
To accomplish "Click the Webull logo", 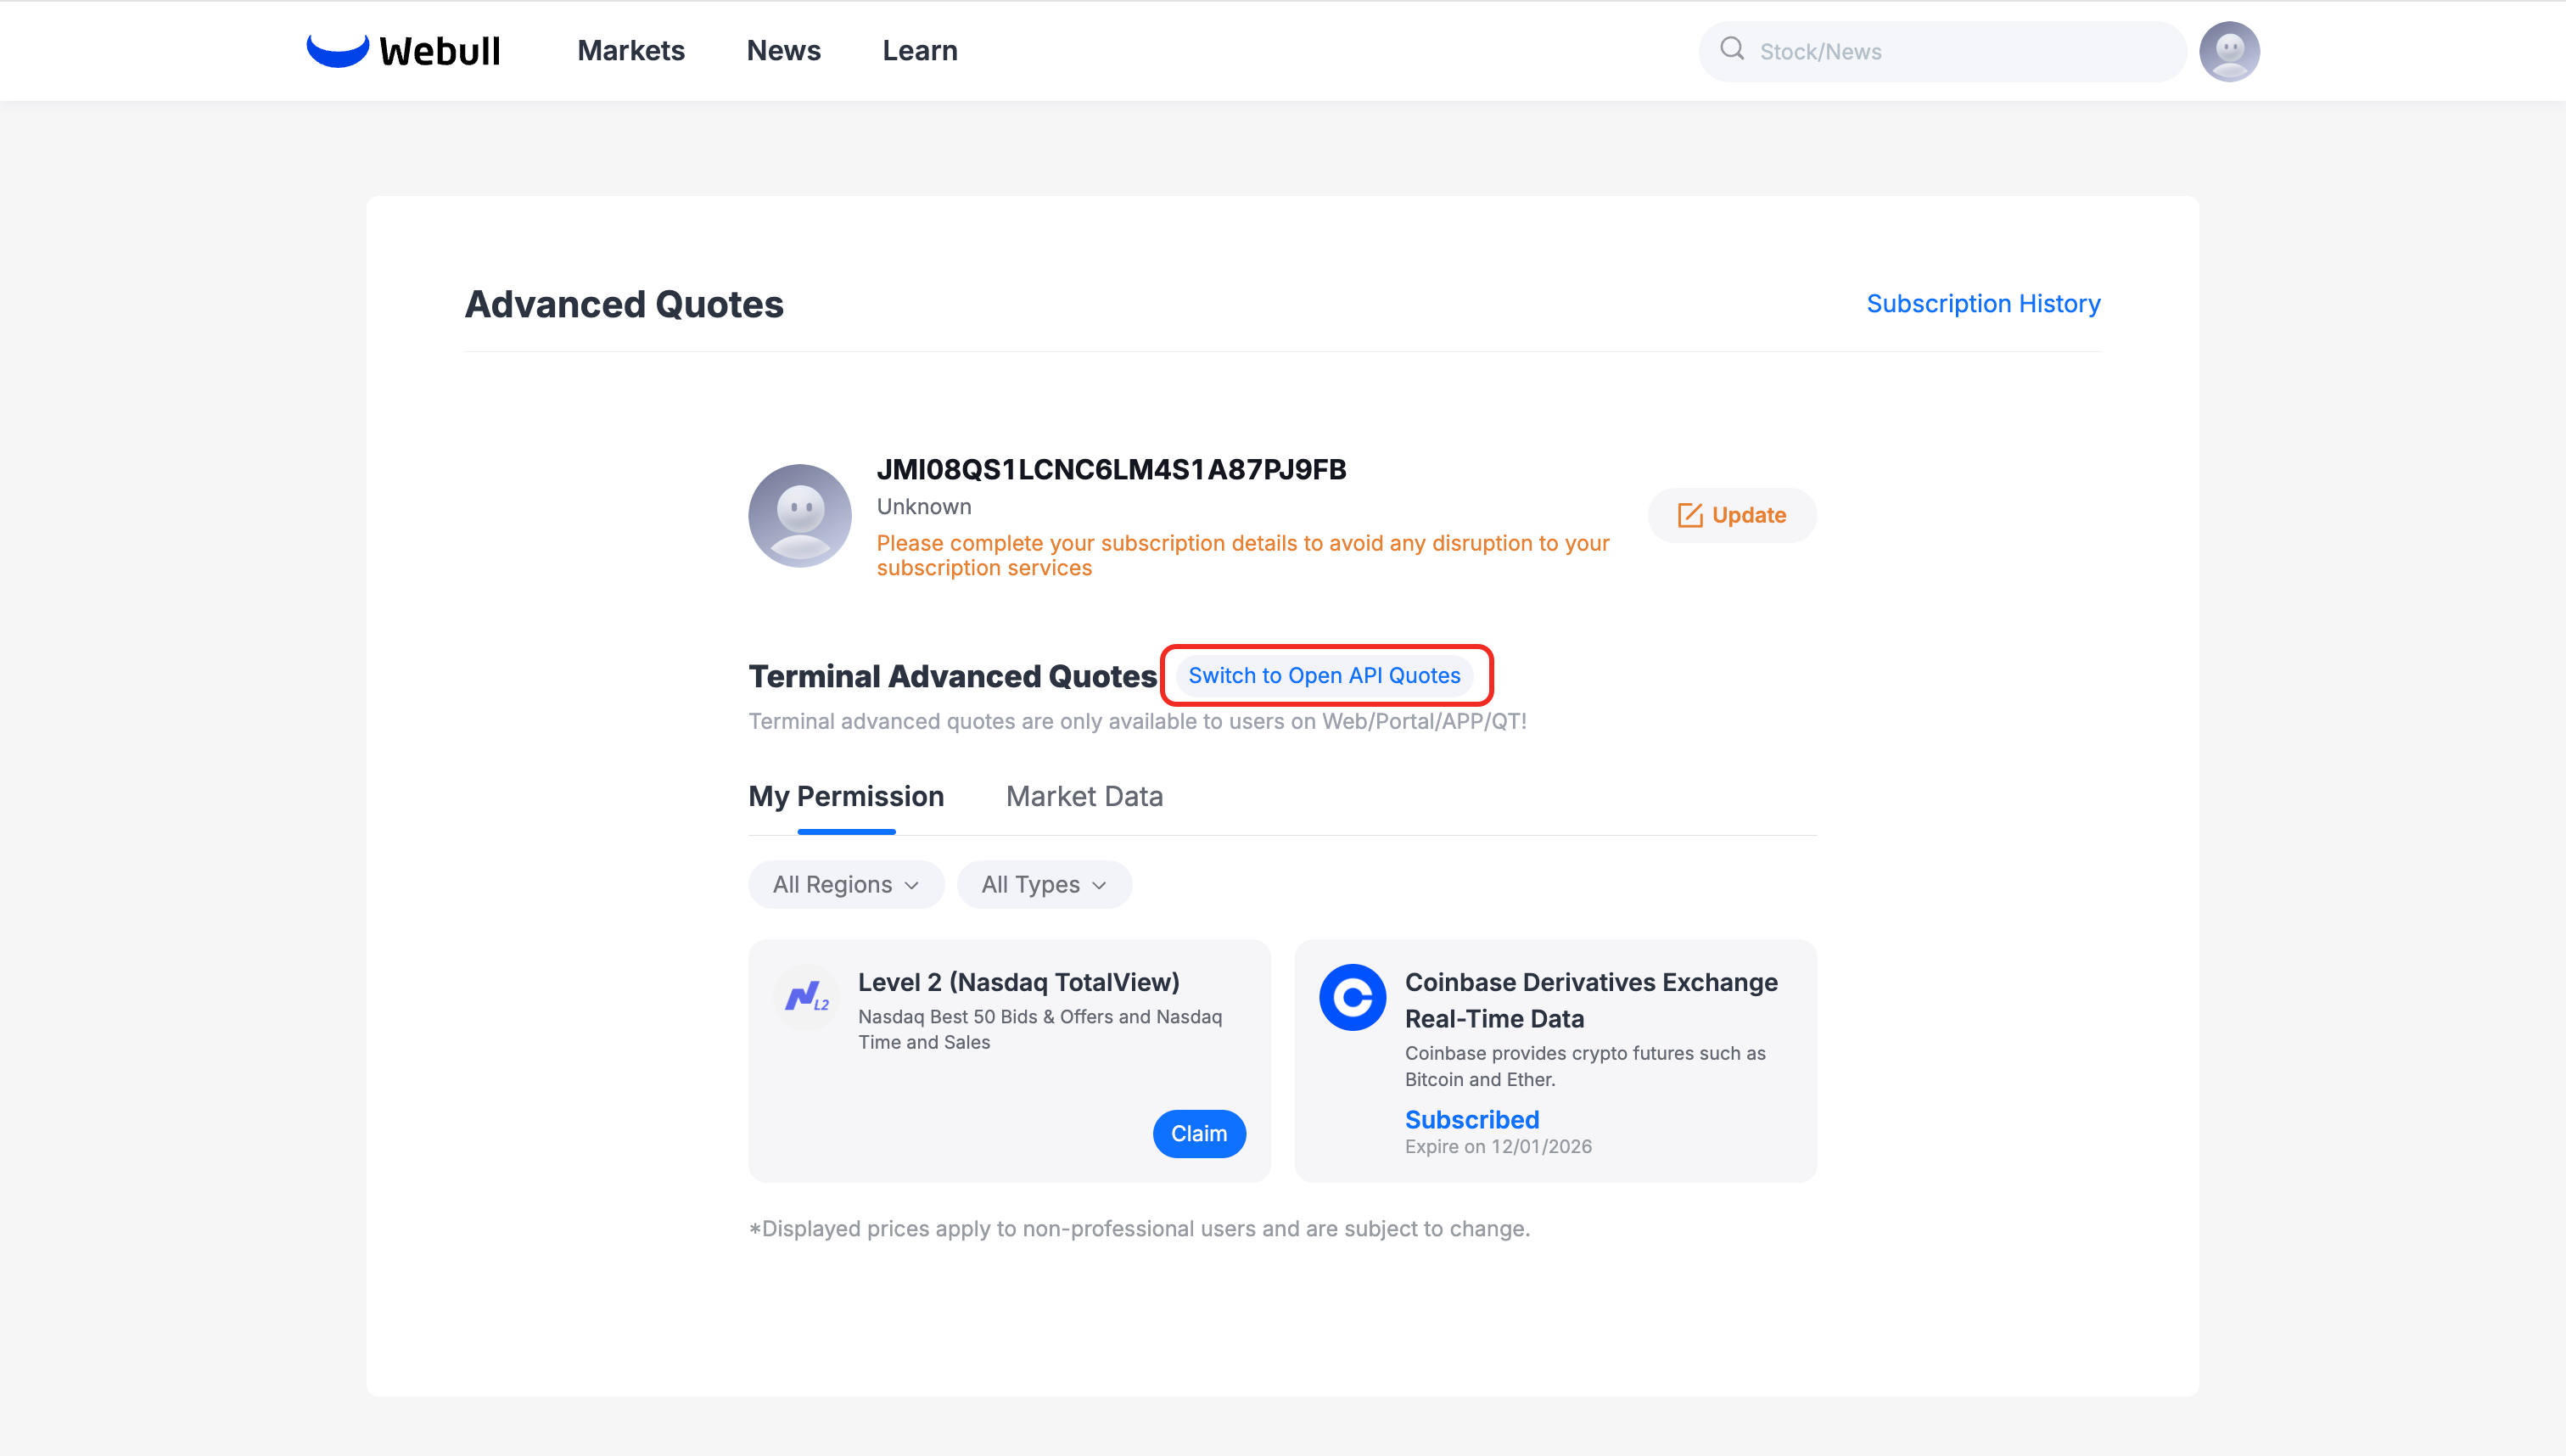I will tap(403, 50).
